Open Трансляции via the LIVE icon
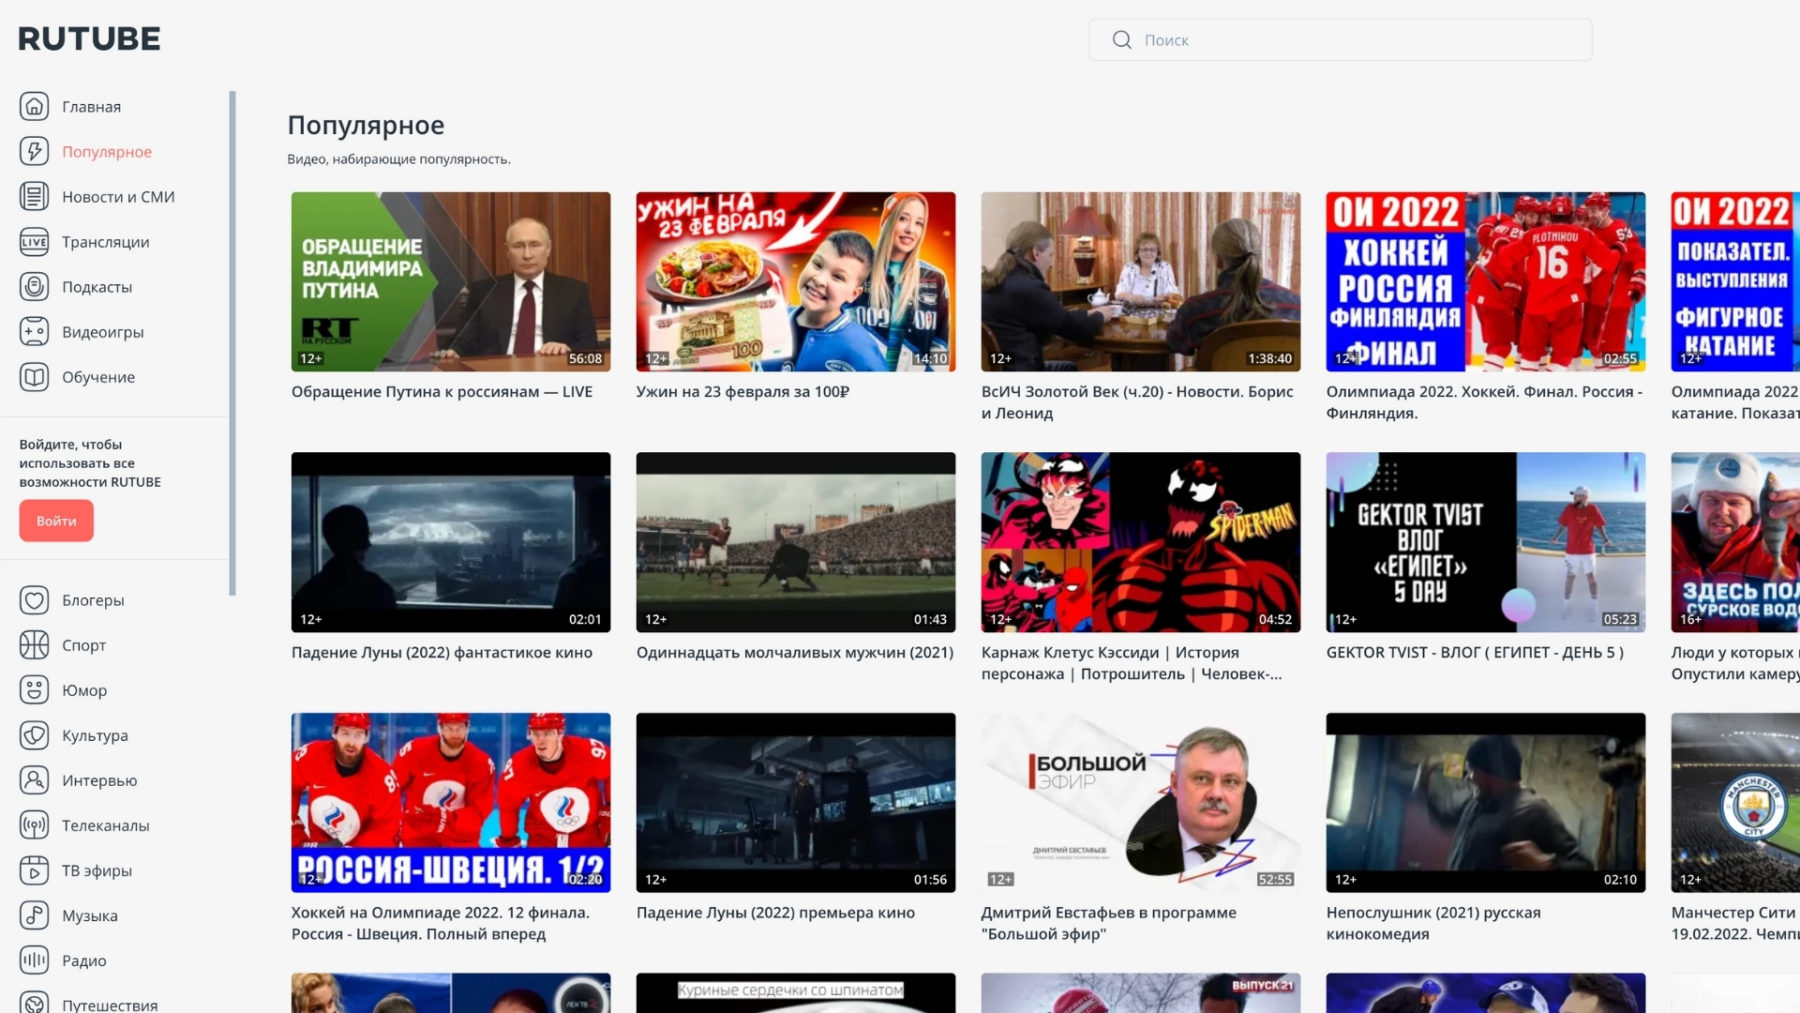Screen dimensions: 1800x1013 coord(35,241)
